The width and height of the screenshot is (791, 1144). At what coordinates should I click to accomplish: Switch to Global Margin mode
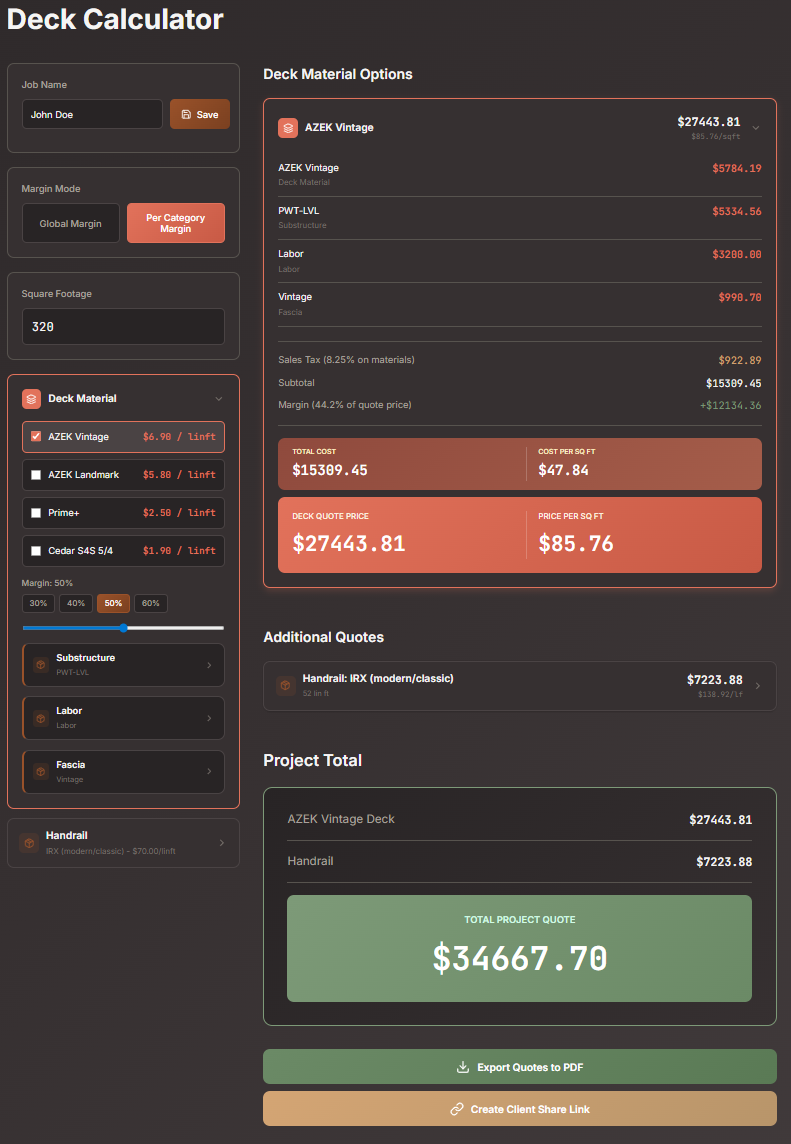(71, 223)
